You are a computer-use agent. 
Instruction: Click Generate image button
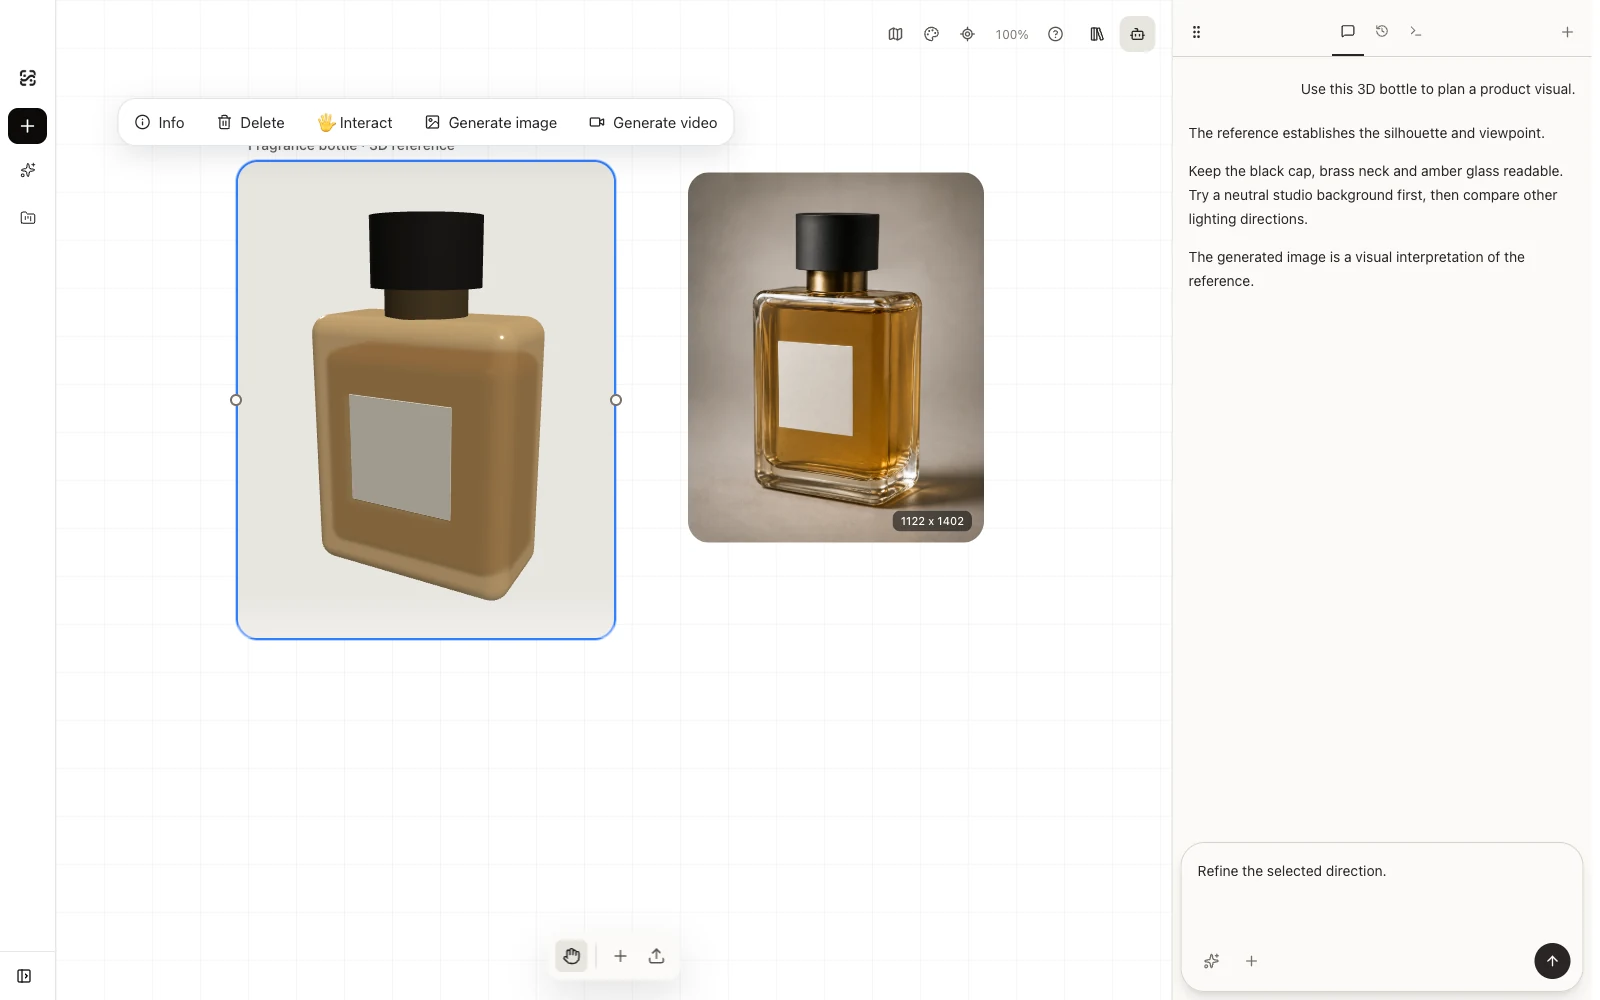pyautogui.click(x=491, y=123)
